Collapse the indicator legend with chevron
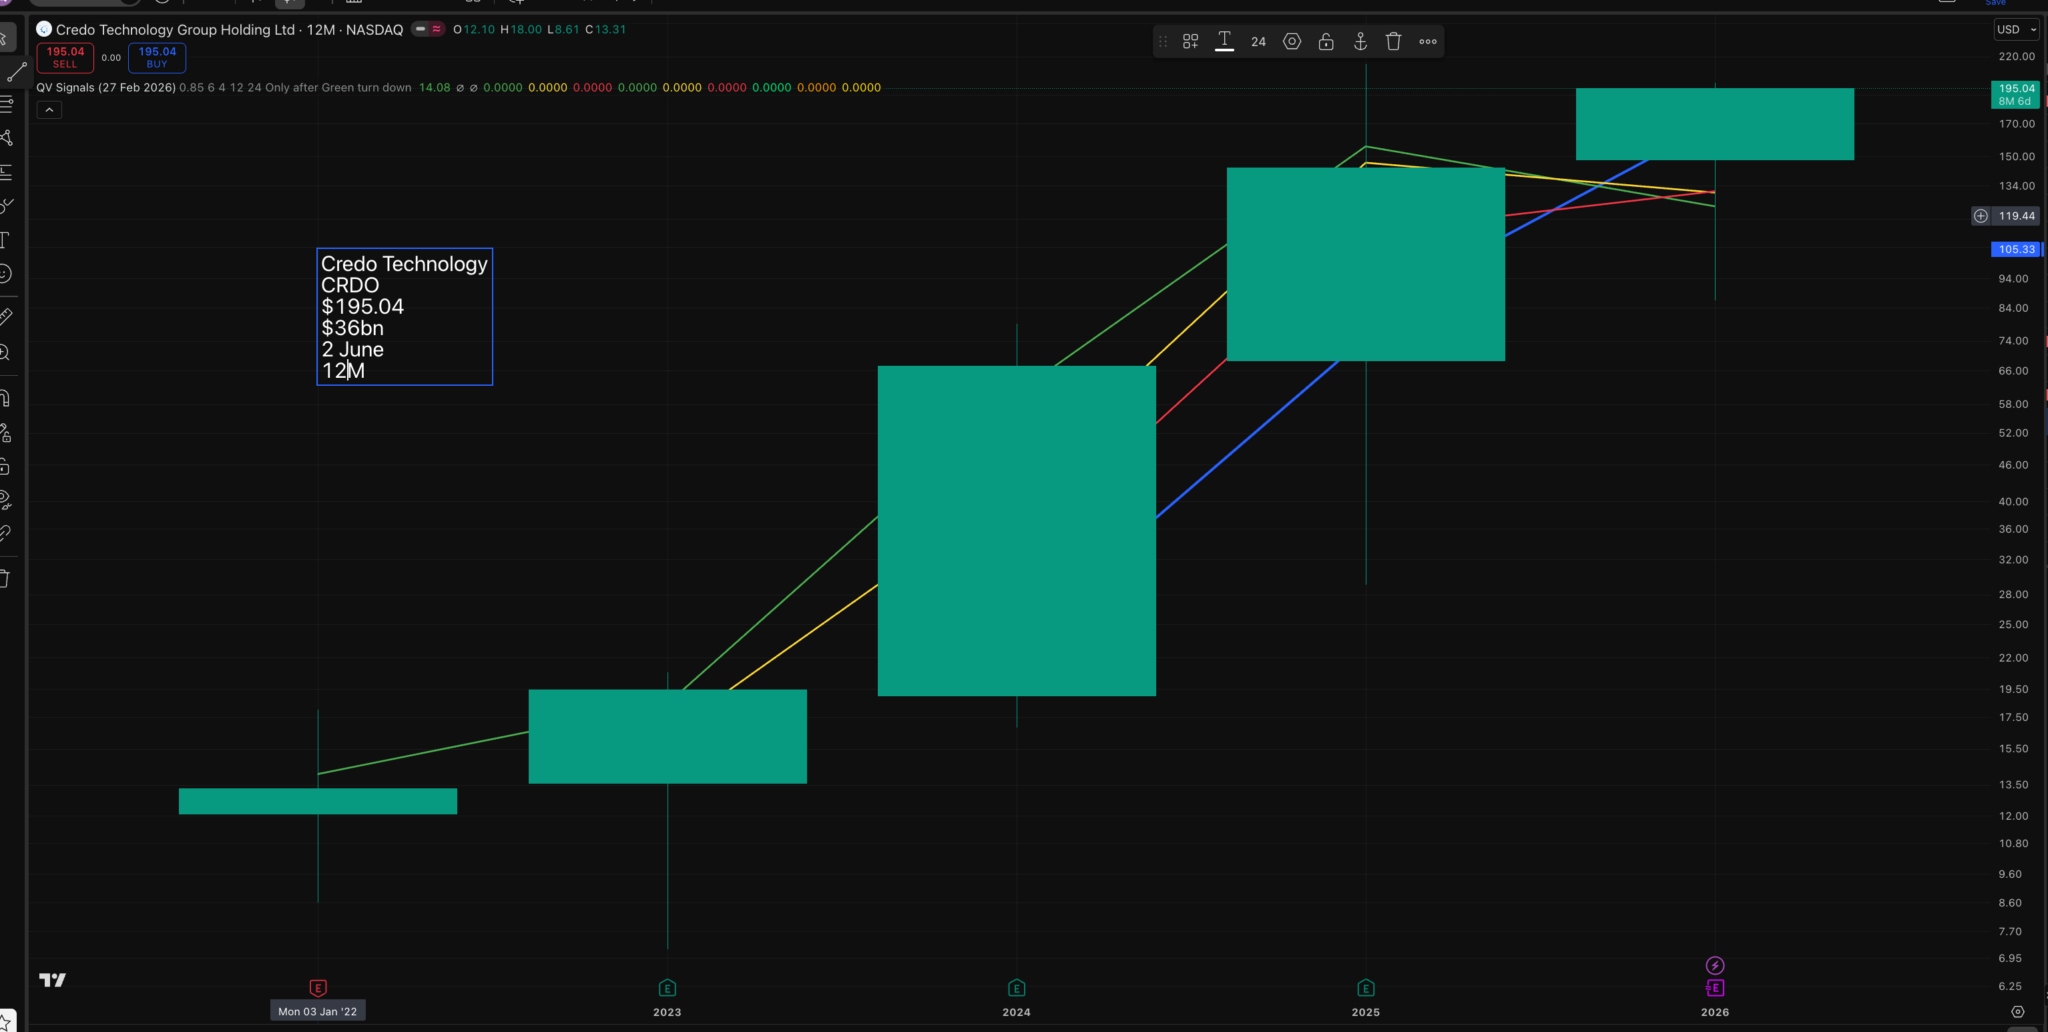The width and height of the screenshot is (2048, 1032). pyautogui.click(x=49, y=110)
